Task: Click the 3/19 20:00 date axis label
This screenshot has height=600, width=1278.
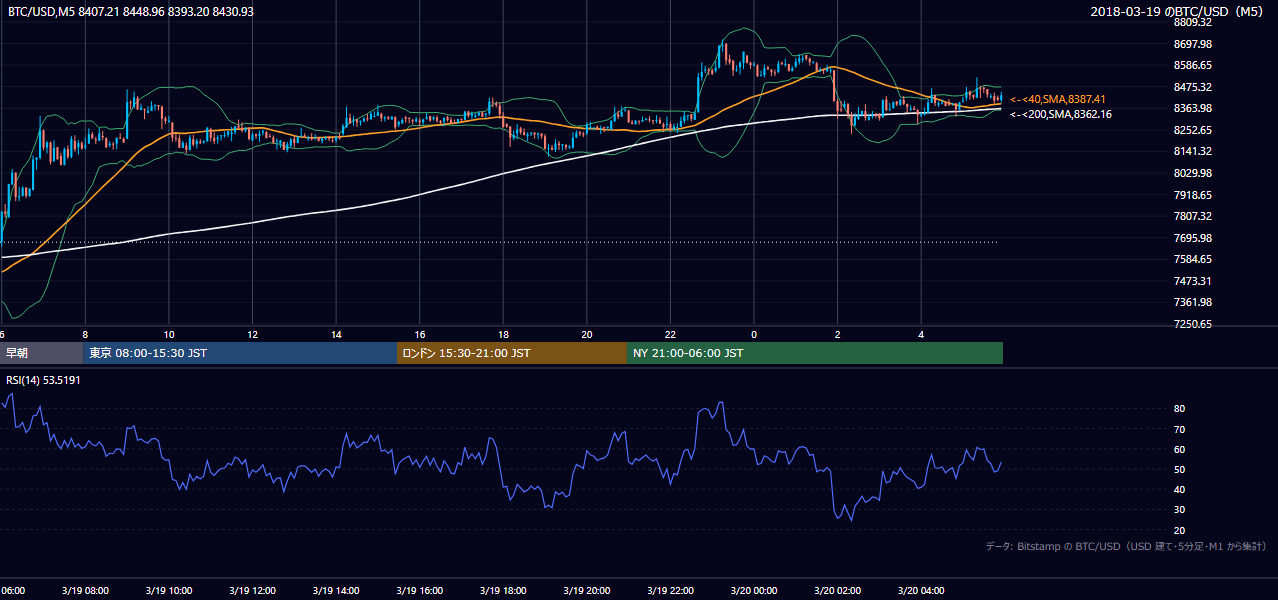Action: point(585,591)
